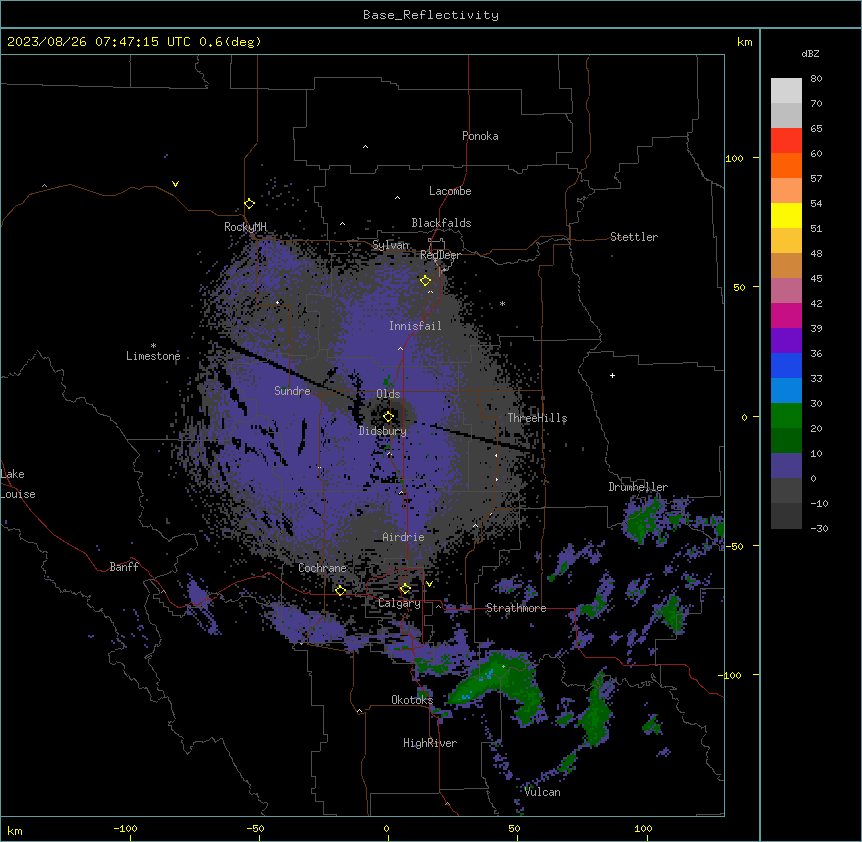
Task: Click the Innisfail label
Action: (415, 326)
